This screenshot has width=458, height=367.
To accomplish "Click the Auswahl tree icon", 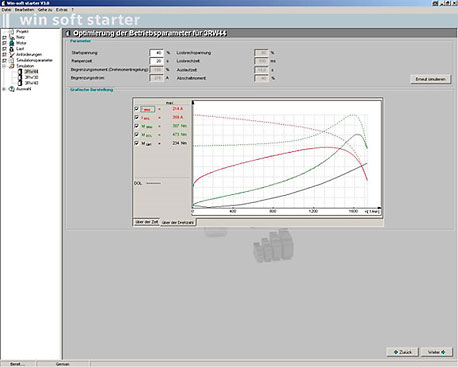I will 11,89.
